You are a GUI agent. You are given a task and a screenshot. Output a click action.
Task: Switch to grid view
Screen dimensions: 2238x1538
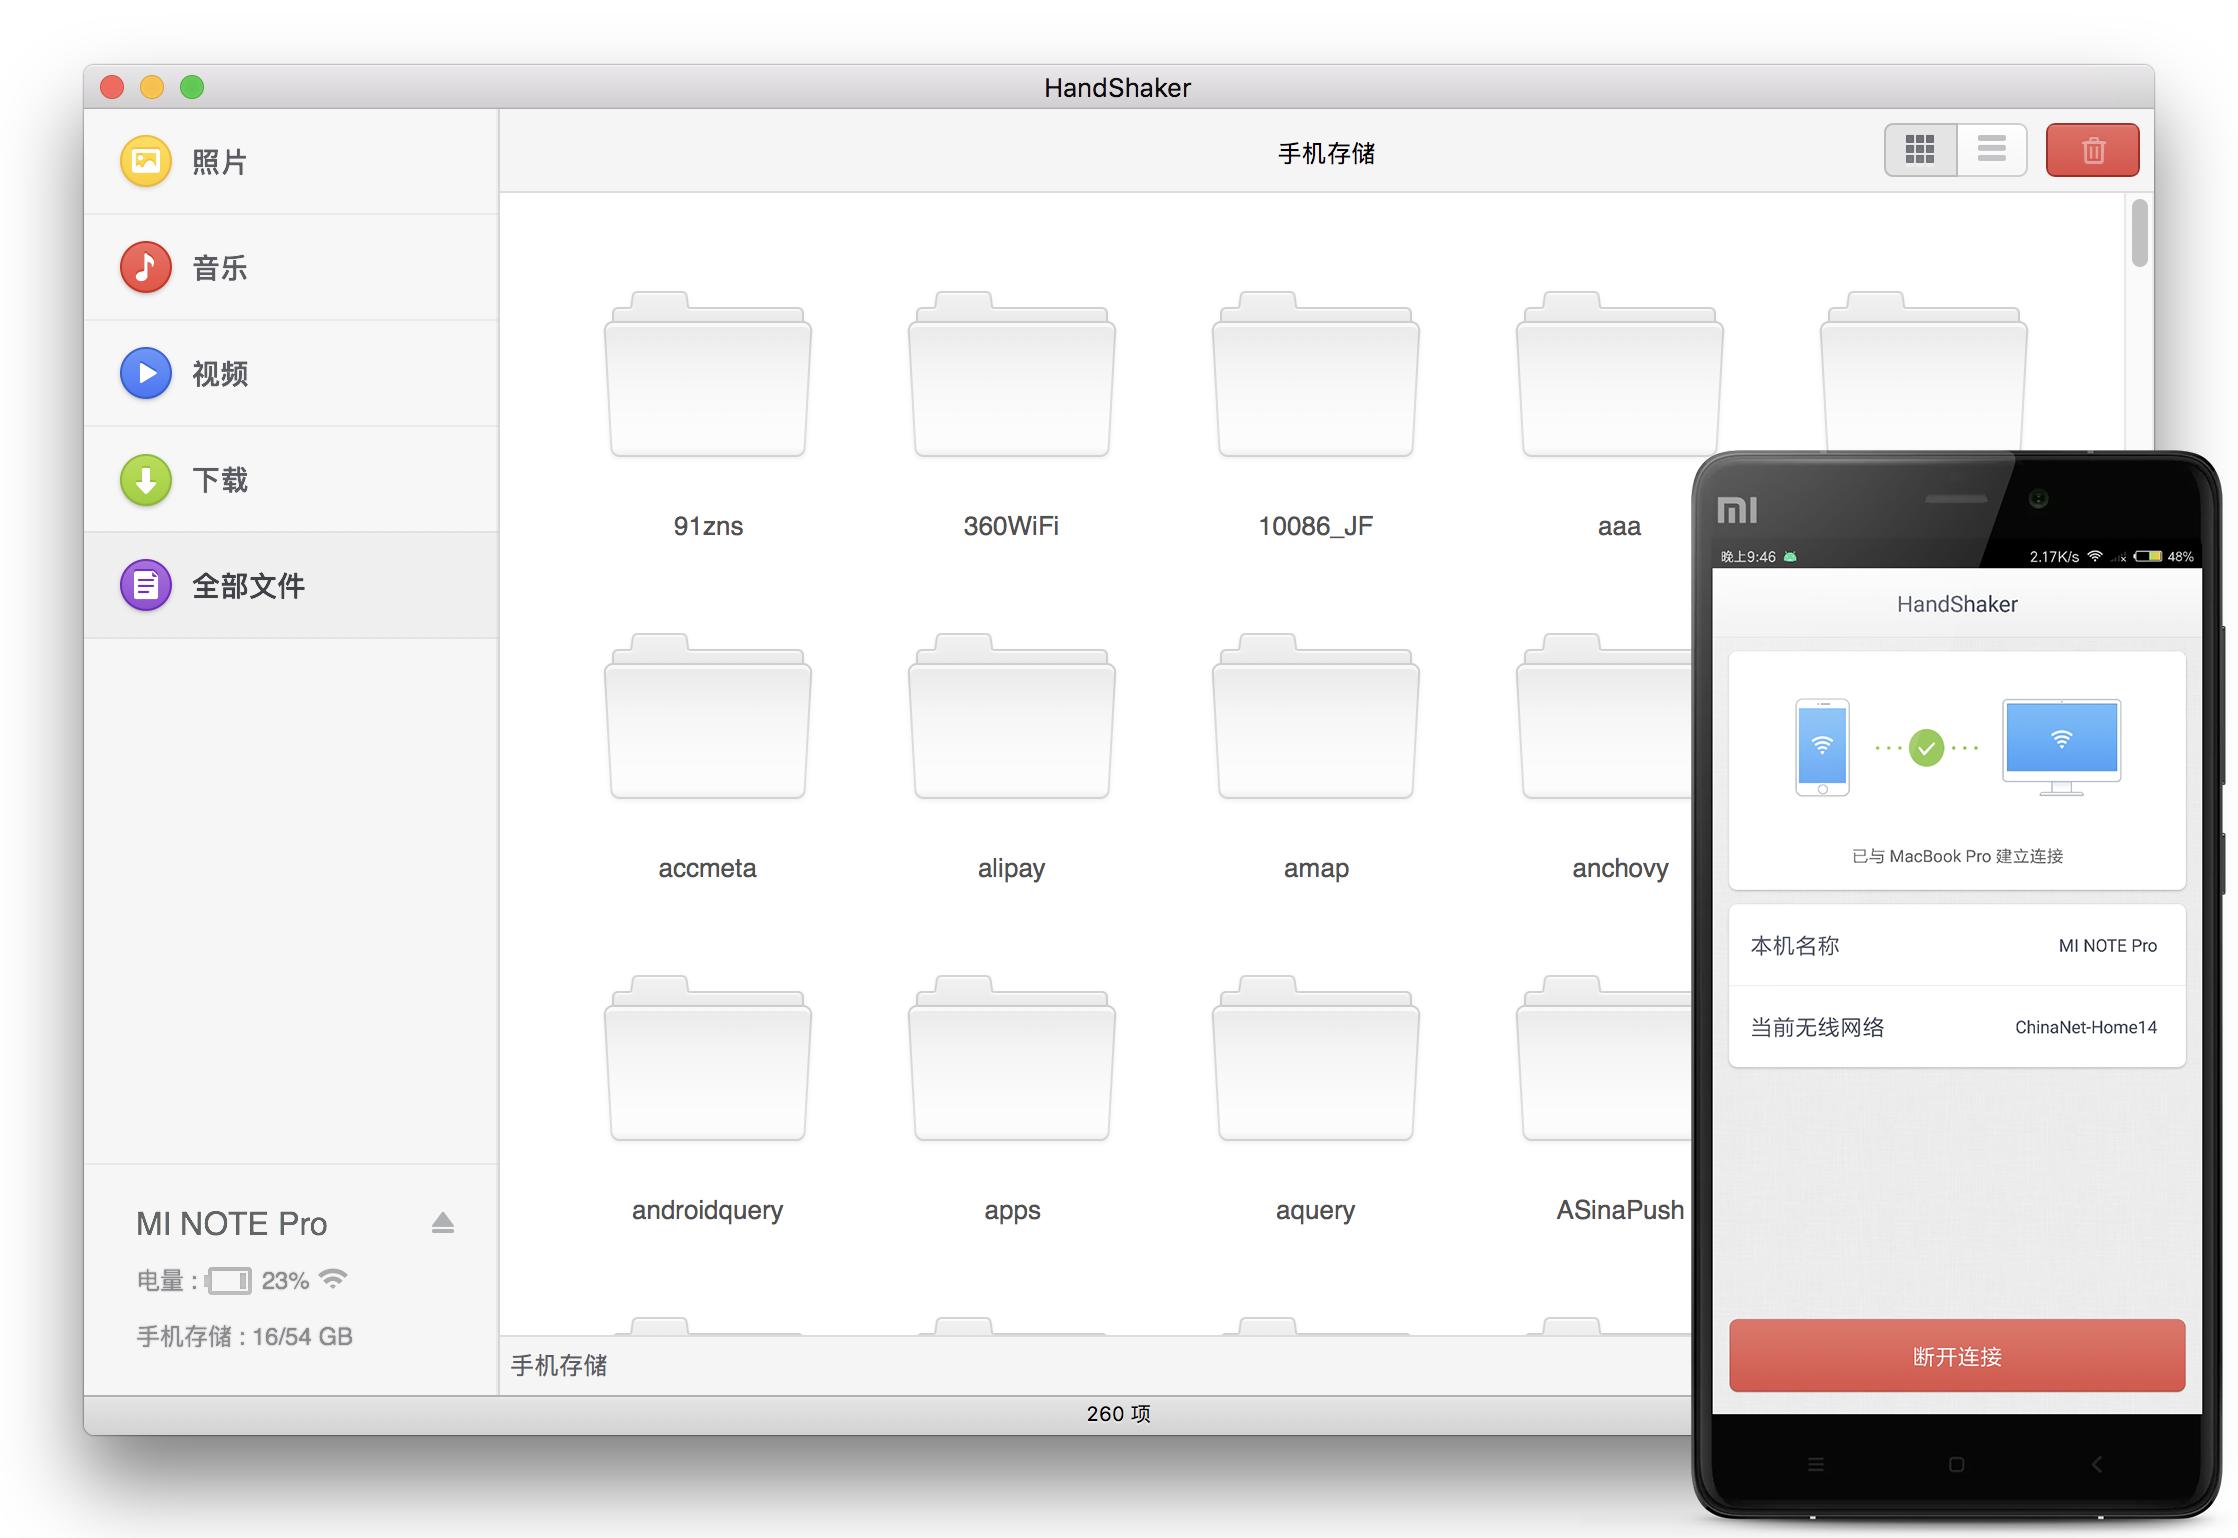click(x=1920, y=151)
